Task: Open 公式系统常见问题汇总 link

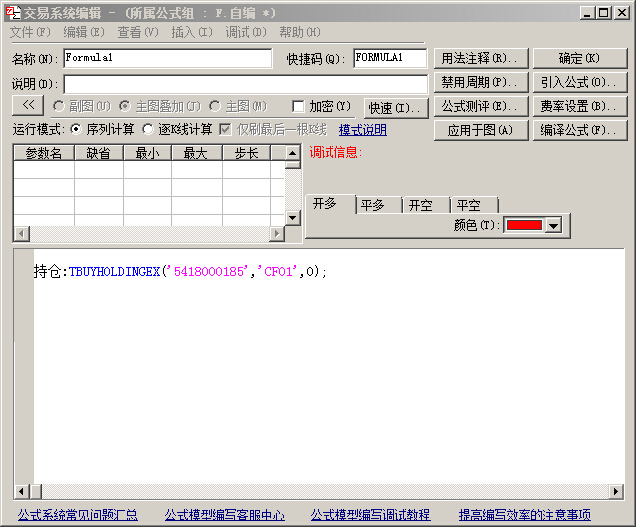Action: [x=77, y=515]
